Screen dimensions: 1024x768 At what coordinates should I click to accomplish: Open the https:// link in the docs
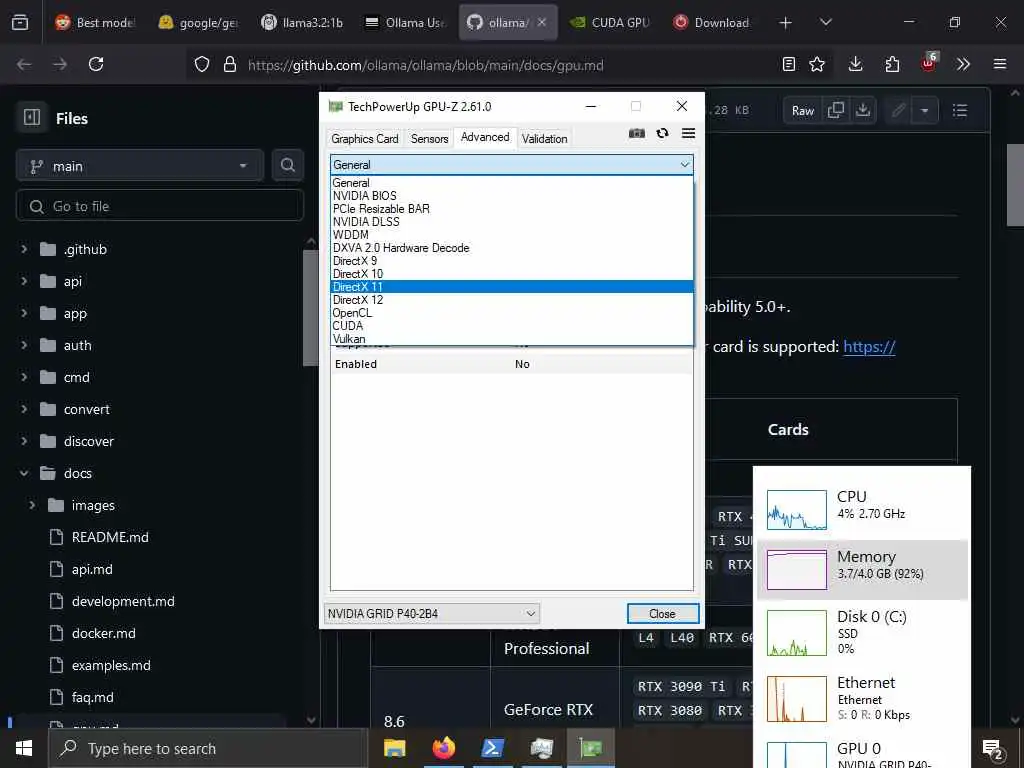click(869, 346)
